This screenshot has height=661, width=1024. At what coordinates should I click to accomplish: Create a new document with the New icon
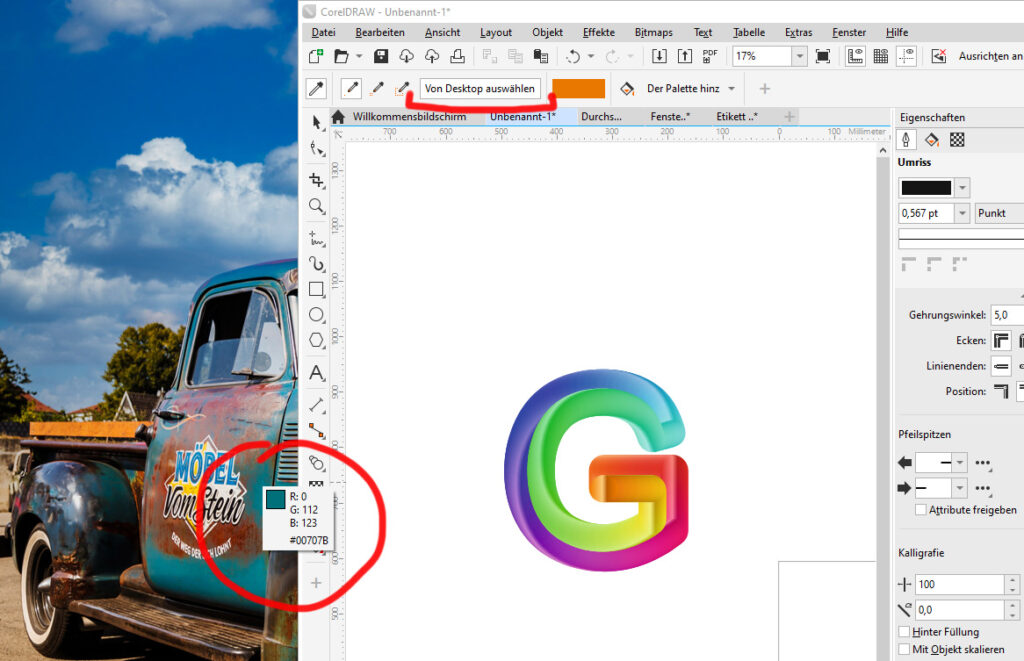coord(316,56)
